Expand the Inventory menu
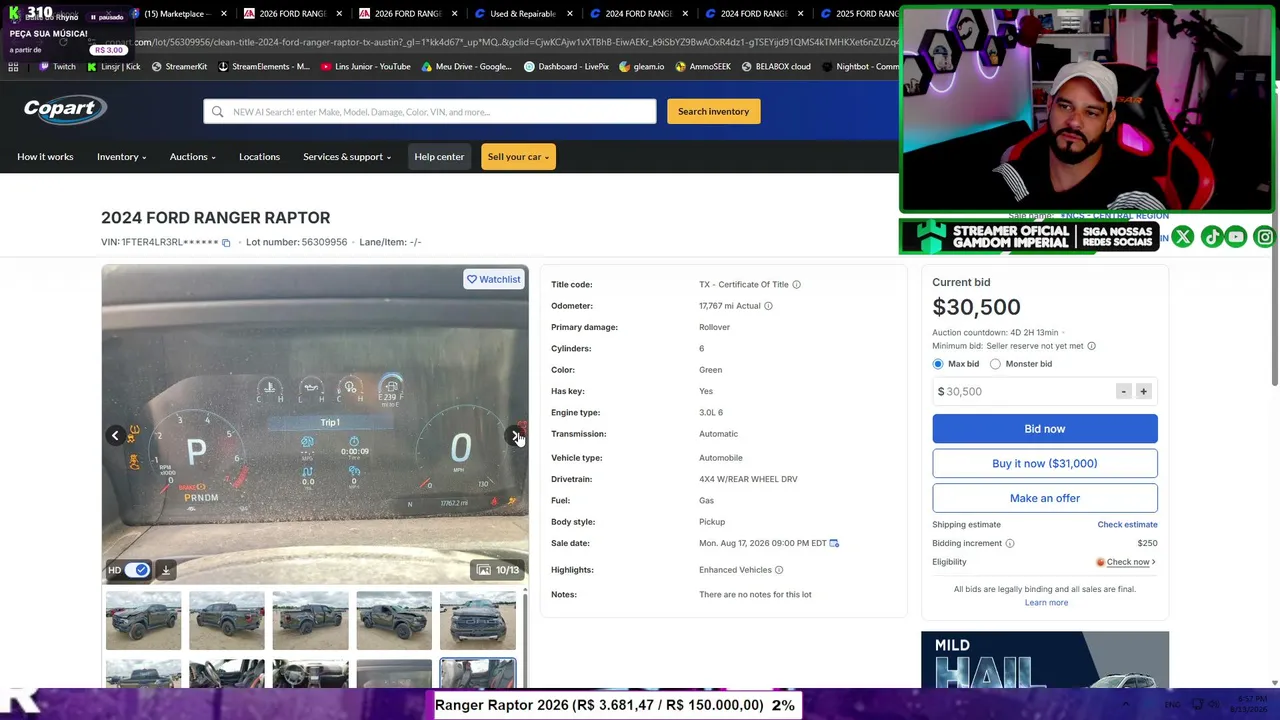Screen dimensions: 1280x720 pyautogui.click(x=121, y=157)
